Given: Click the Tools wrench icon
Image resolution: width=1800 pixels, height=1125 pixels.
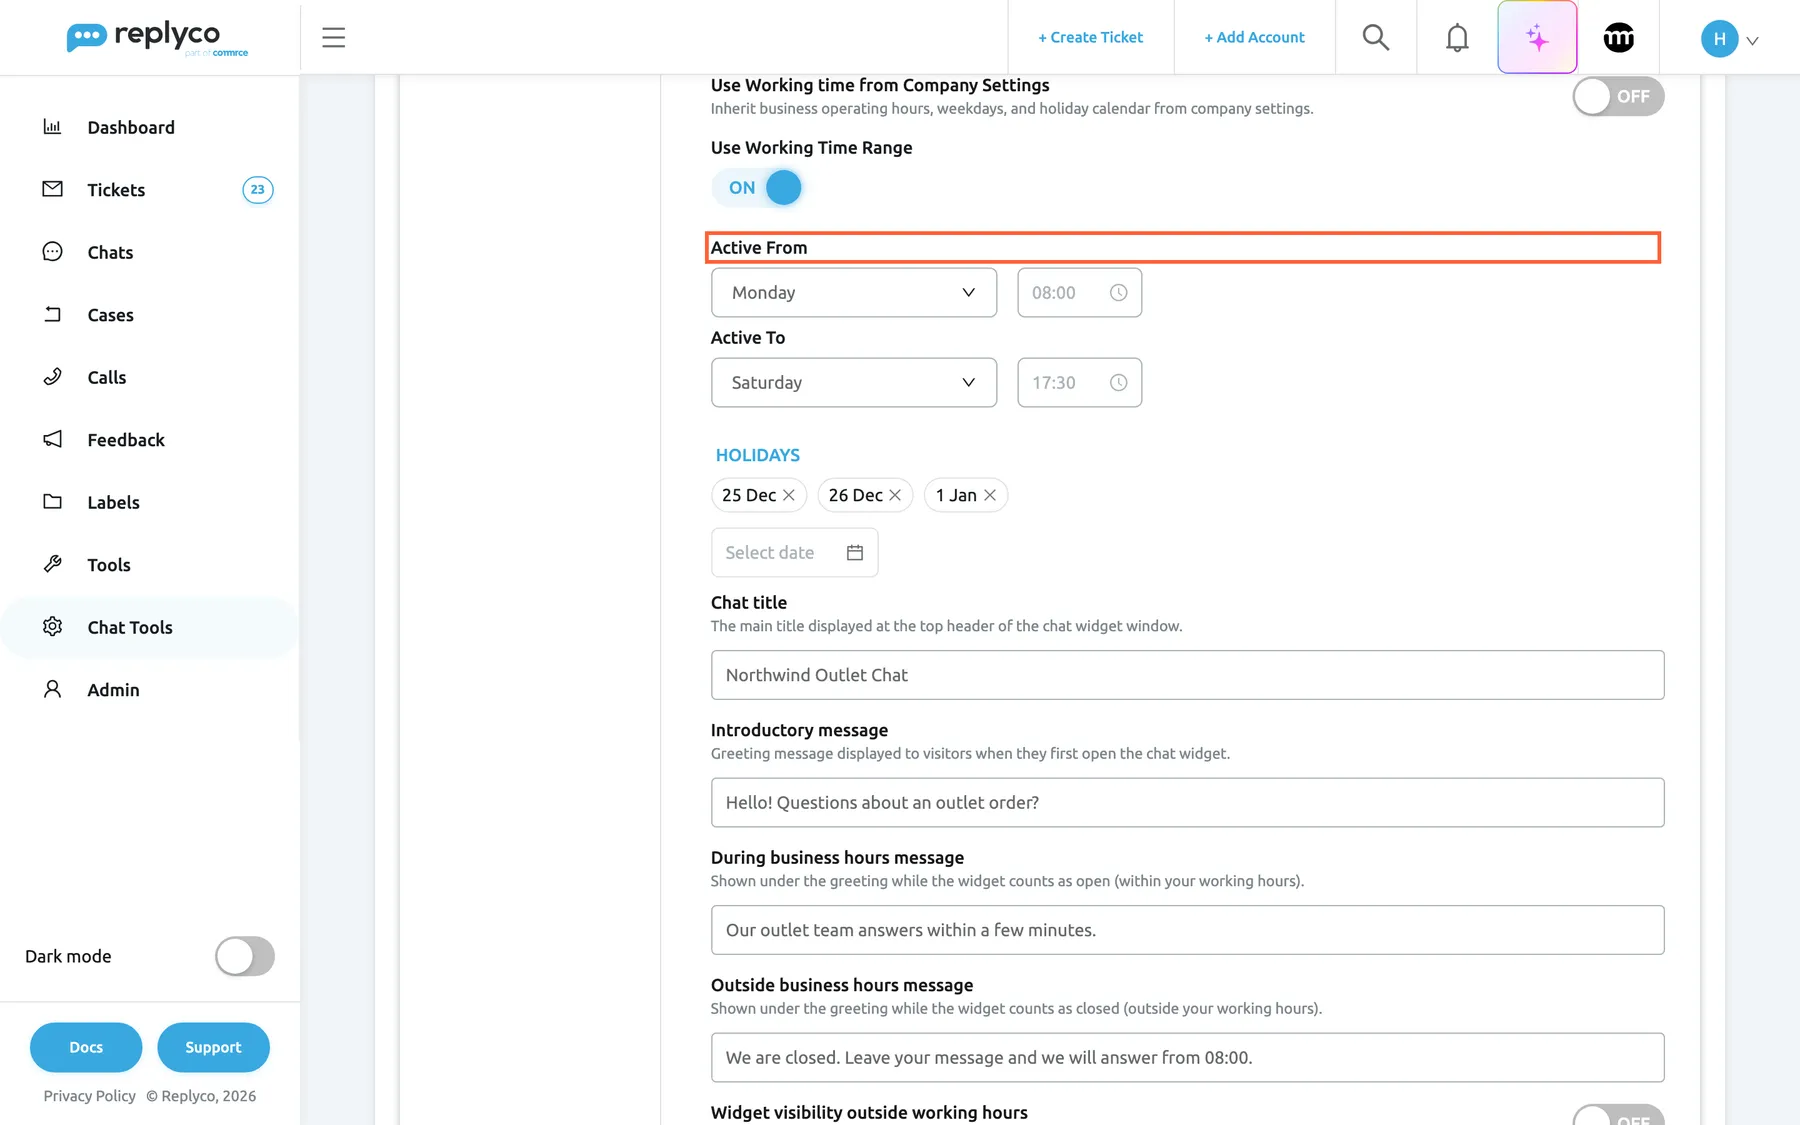Looking at the screenshot, I should pyautogui.click(x=52, y=564).
